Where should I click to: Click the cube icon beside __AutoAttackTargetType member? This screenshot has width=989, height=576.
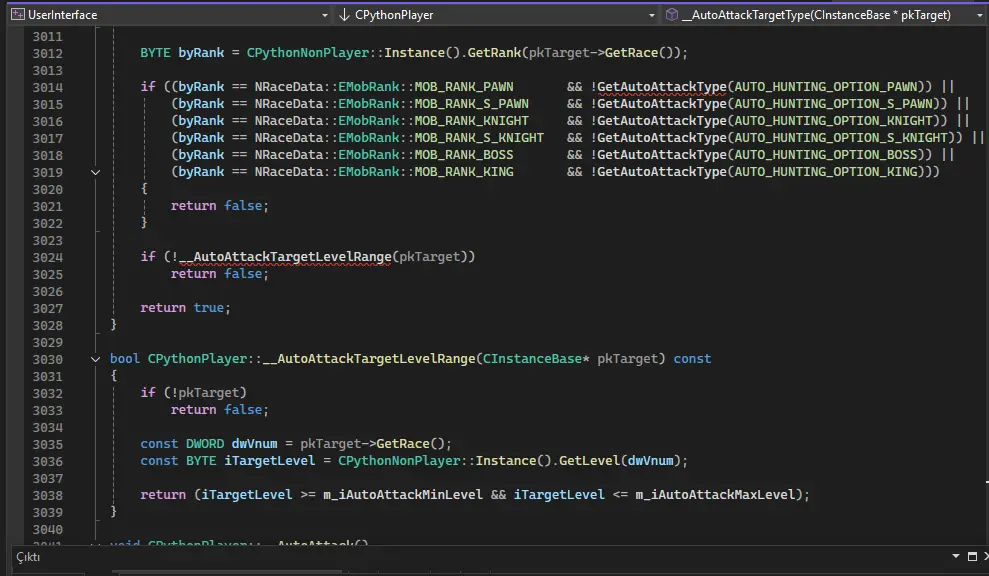tap(672, 15)
